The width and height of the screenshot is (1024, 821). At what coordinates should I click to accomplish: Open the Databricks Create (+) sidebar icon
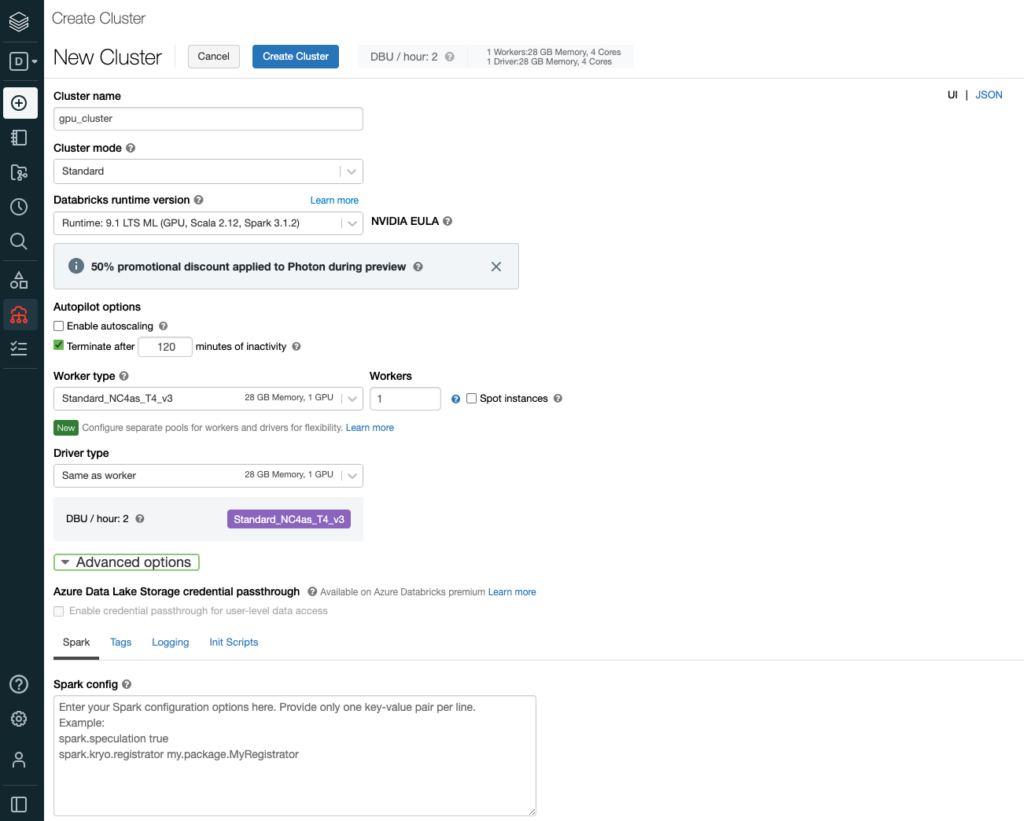[20, 103]
